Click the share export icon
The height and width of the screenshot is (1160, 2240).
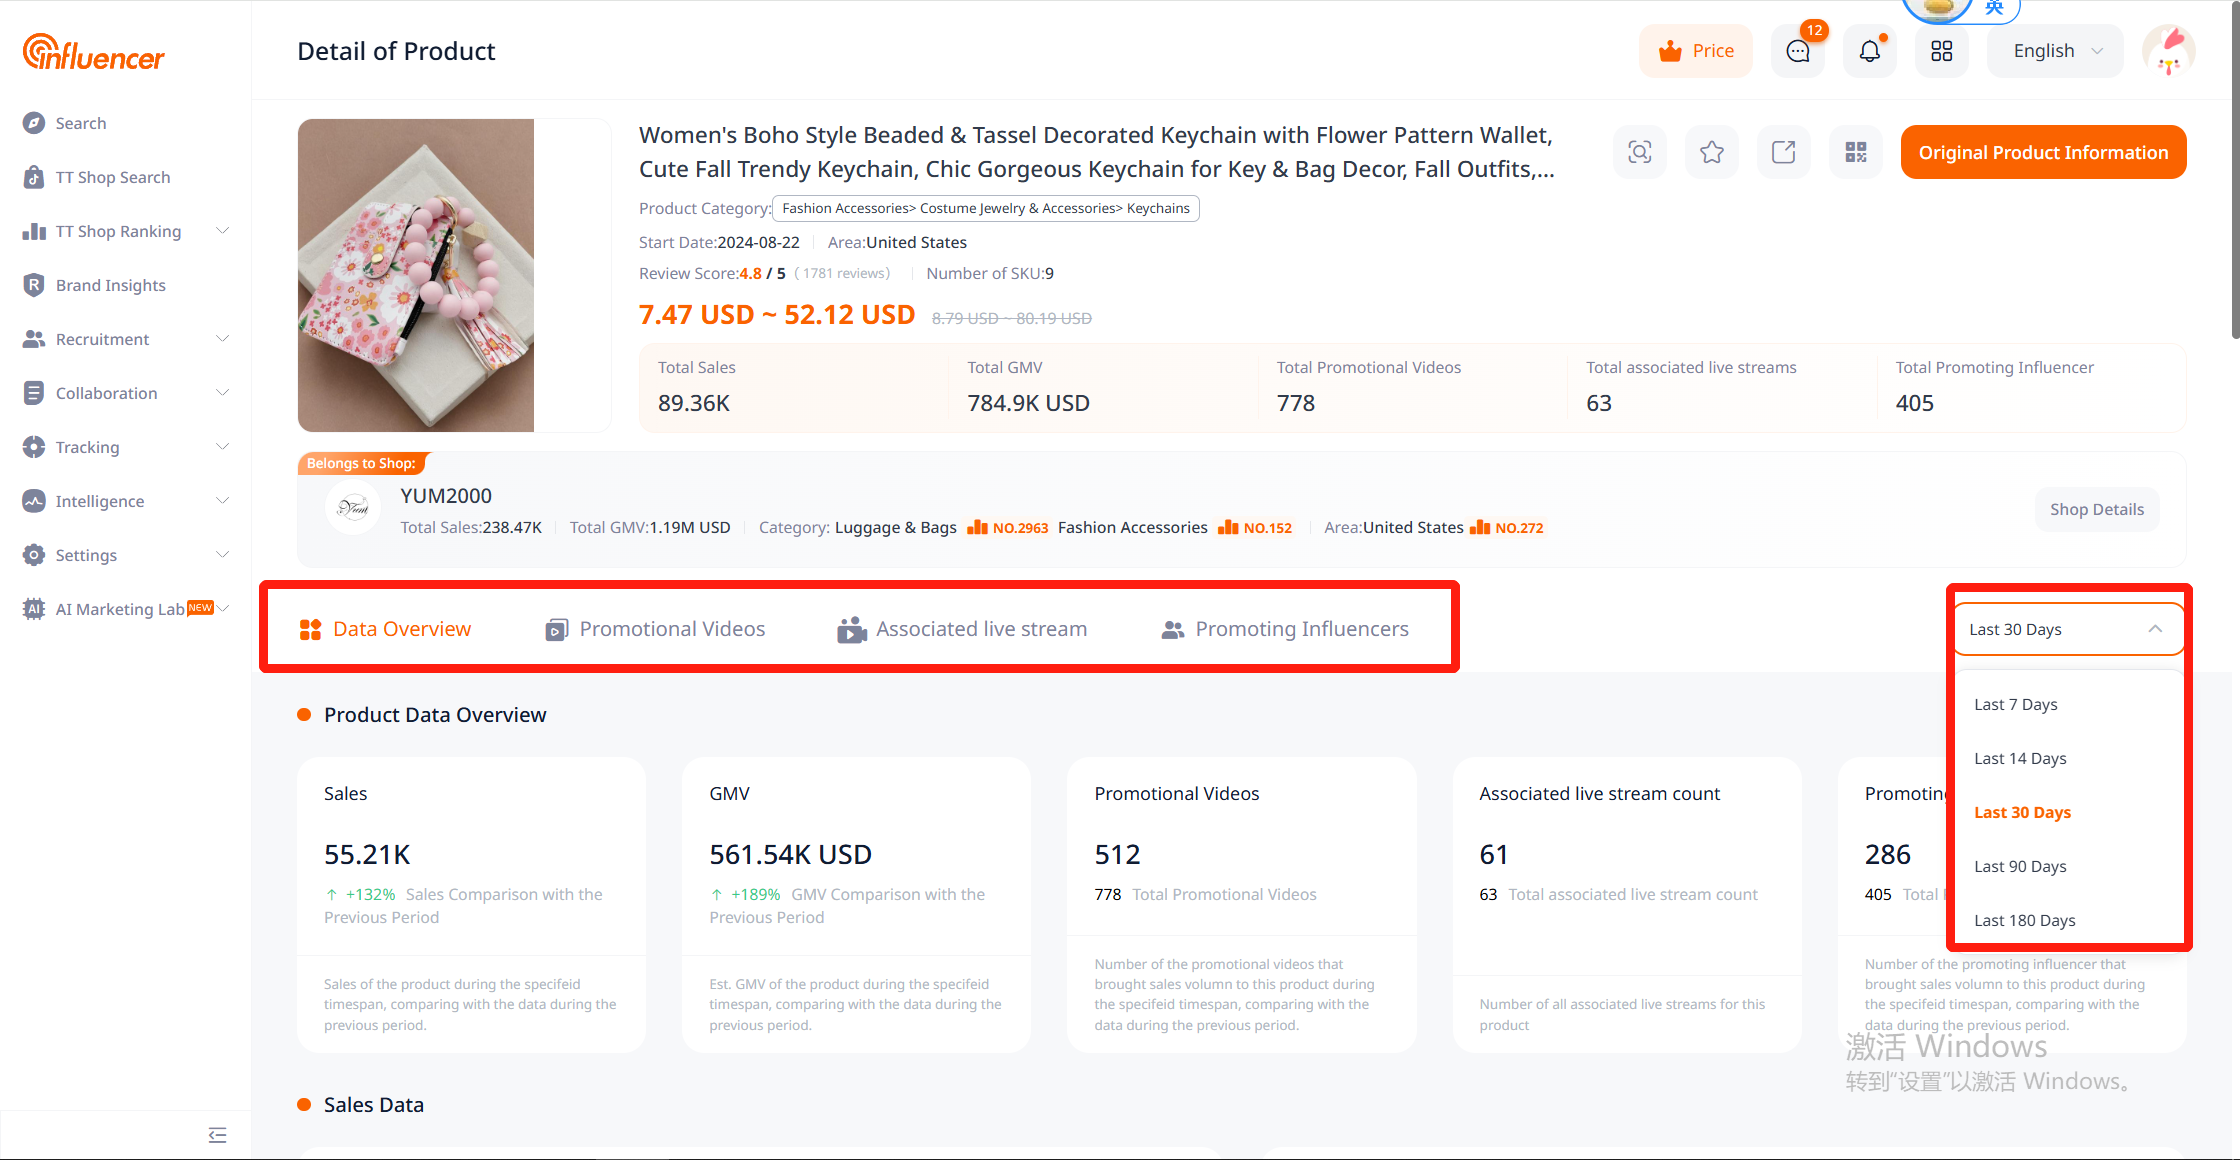pyautogui.click(x=1784, y=152)
